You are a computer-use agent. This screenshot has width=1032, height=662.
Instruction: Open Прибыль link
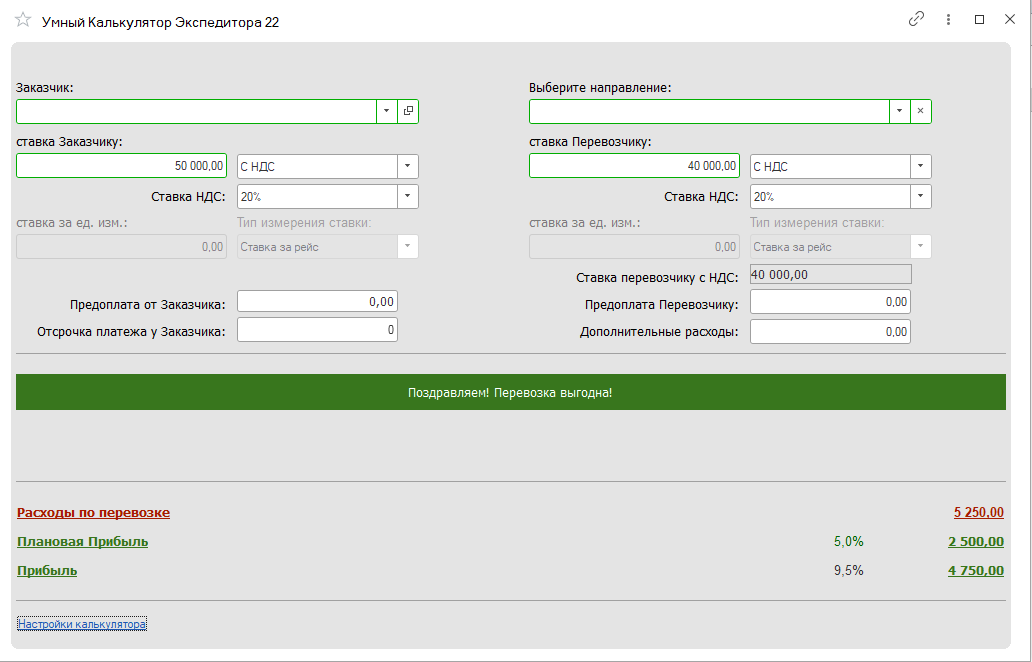pyautogui.click(x=47, y=571)
